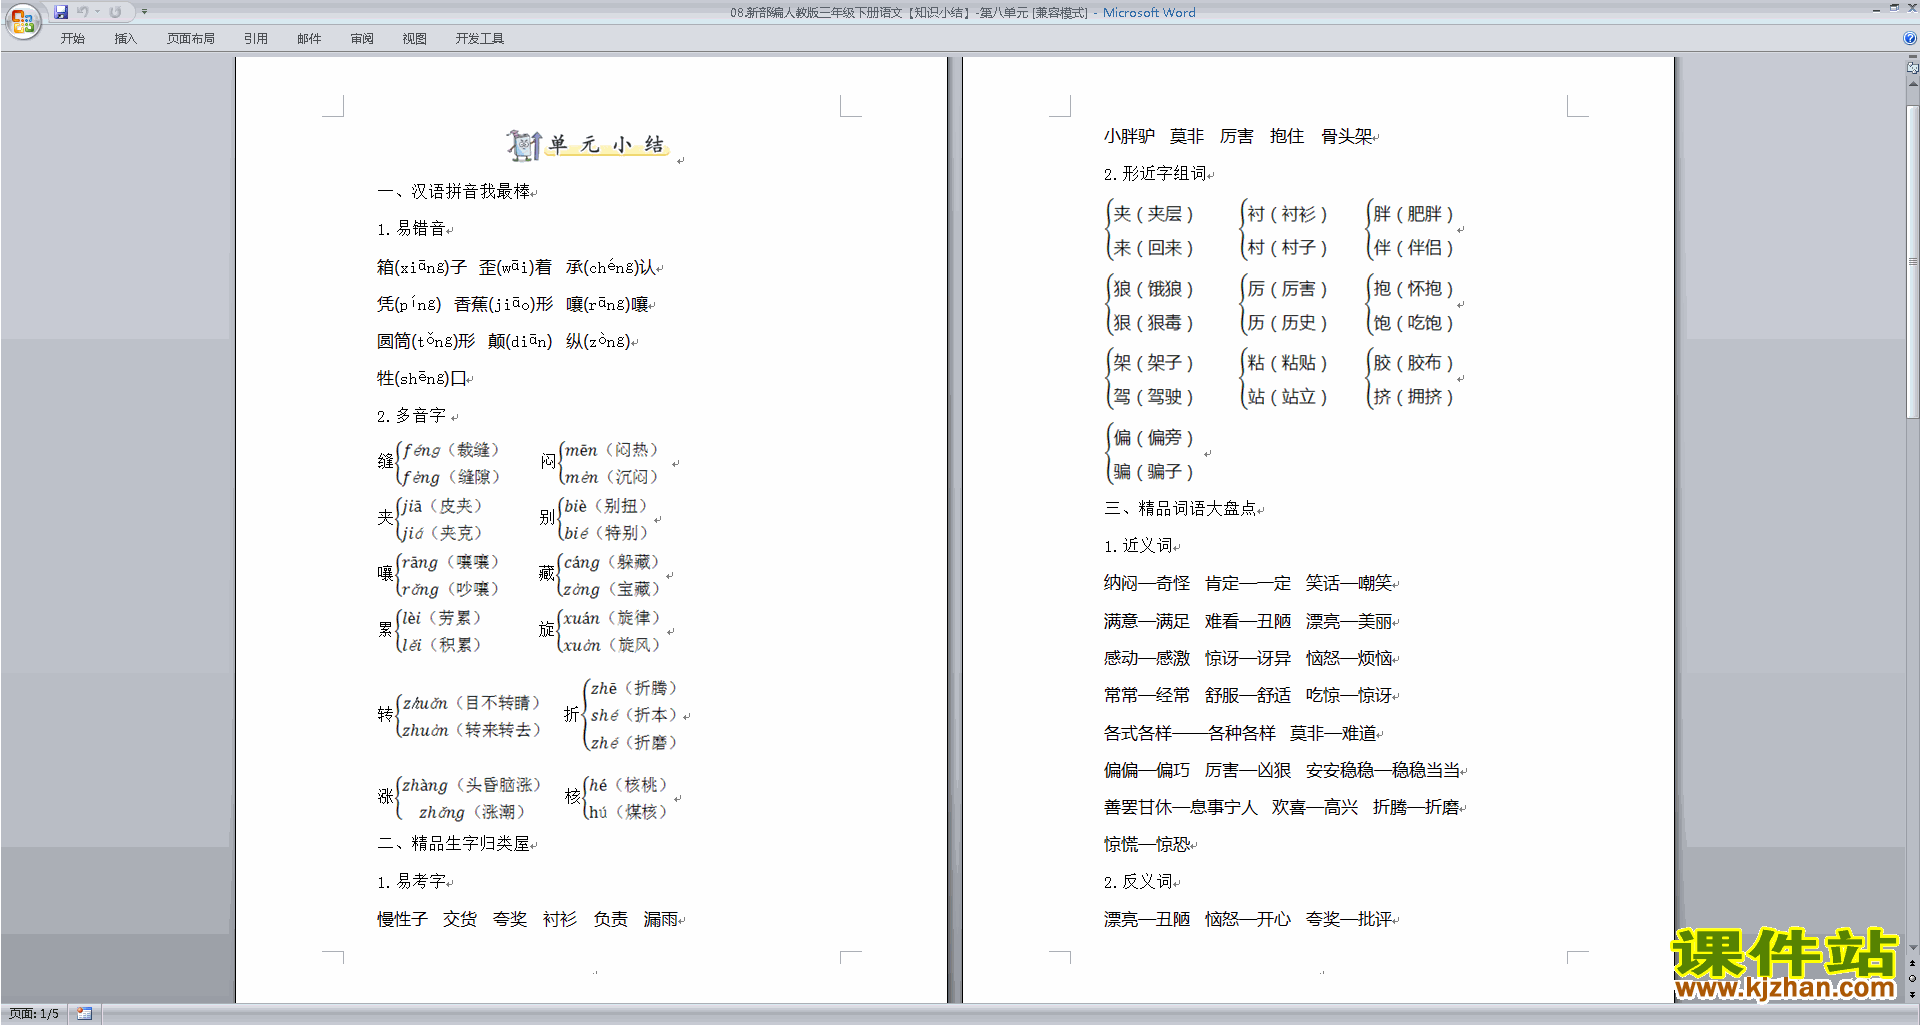Viewport: 1920px width, 1025px height.
Task: Click the text 香蕉(jiāo)形
Action: [x=503, y=304]
